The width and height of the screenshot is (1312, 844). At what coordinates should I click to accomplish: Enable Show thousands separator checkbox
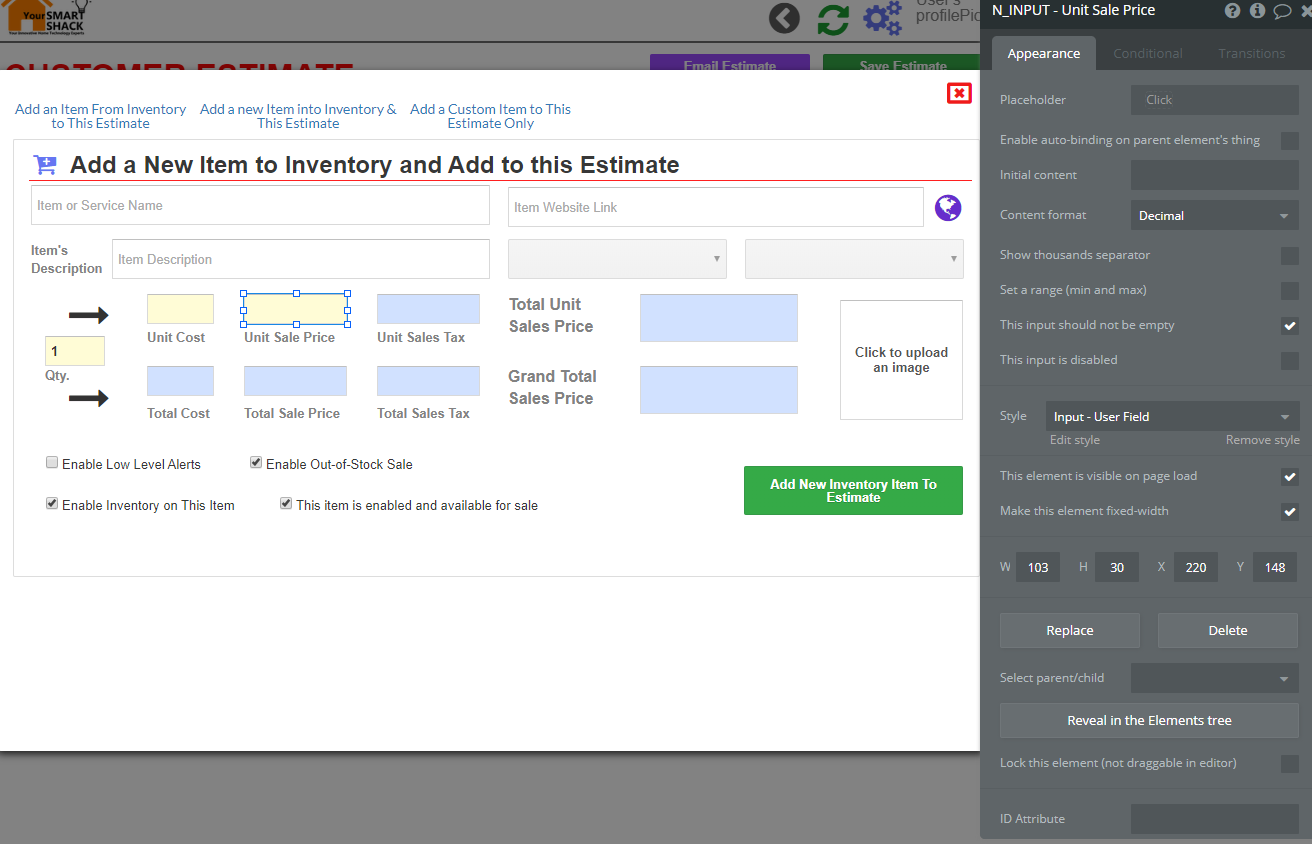1290,255
